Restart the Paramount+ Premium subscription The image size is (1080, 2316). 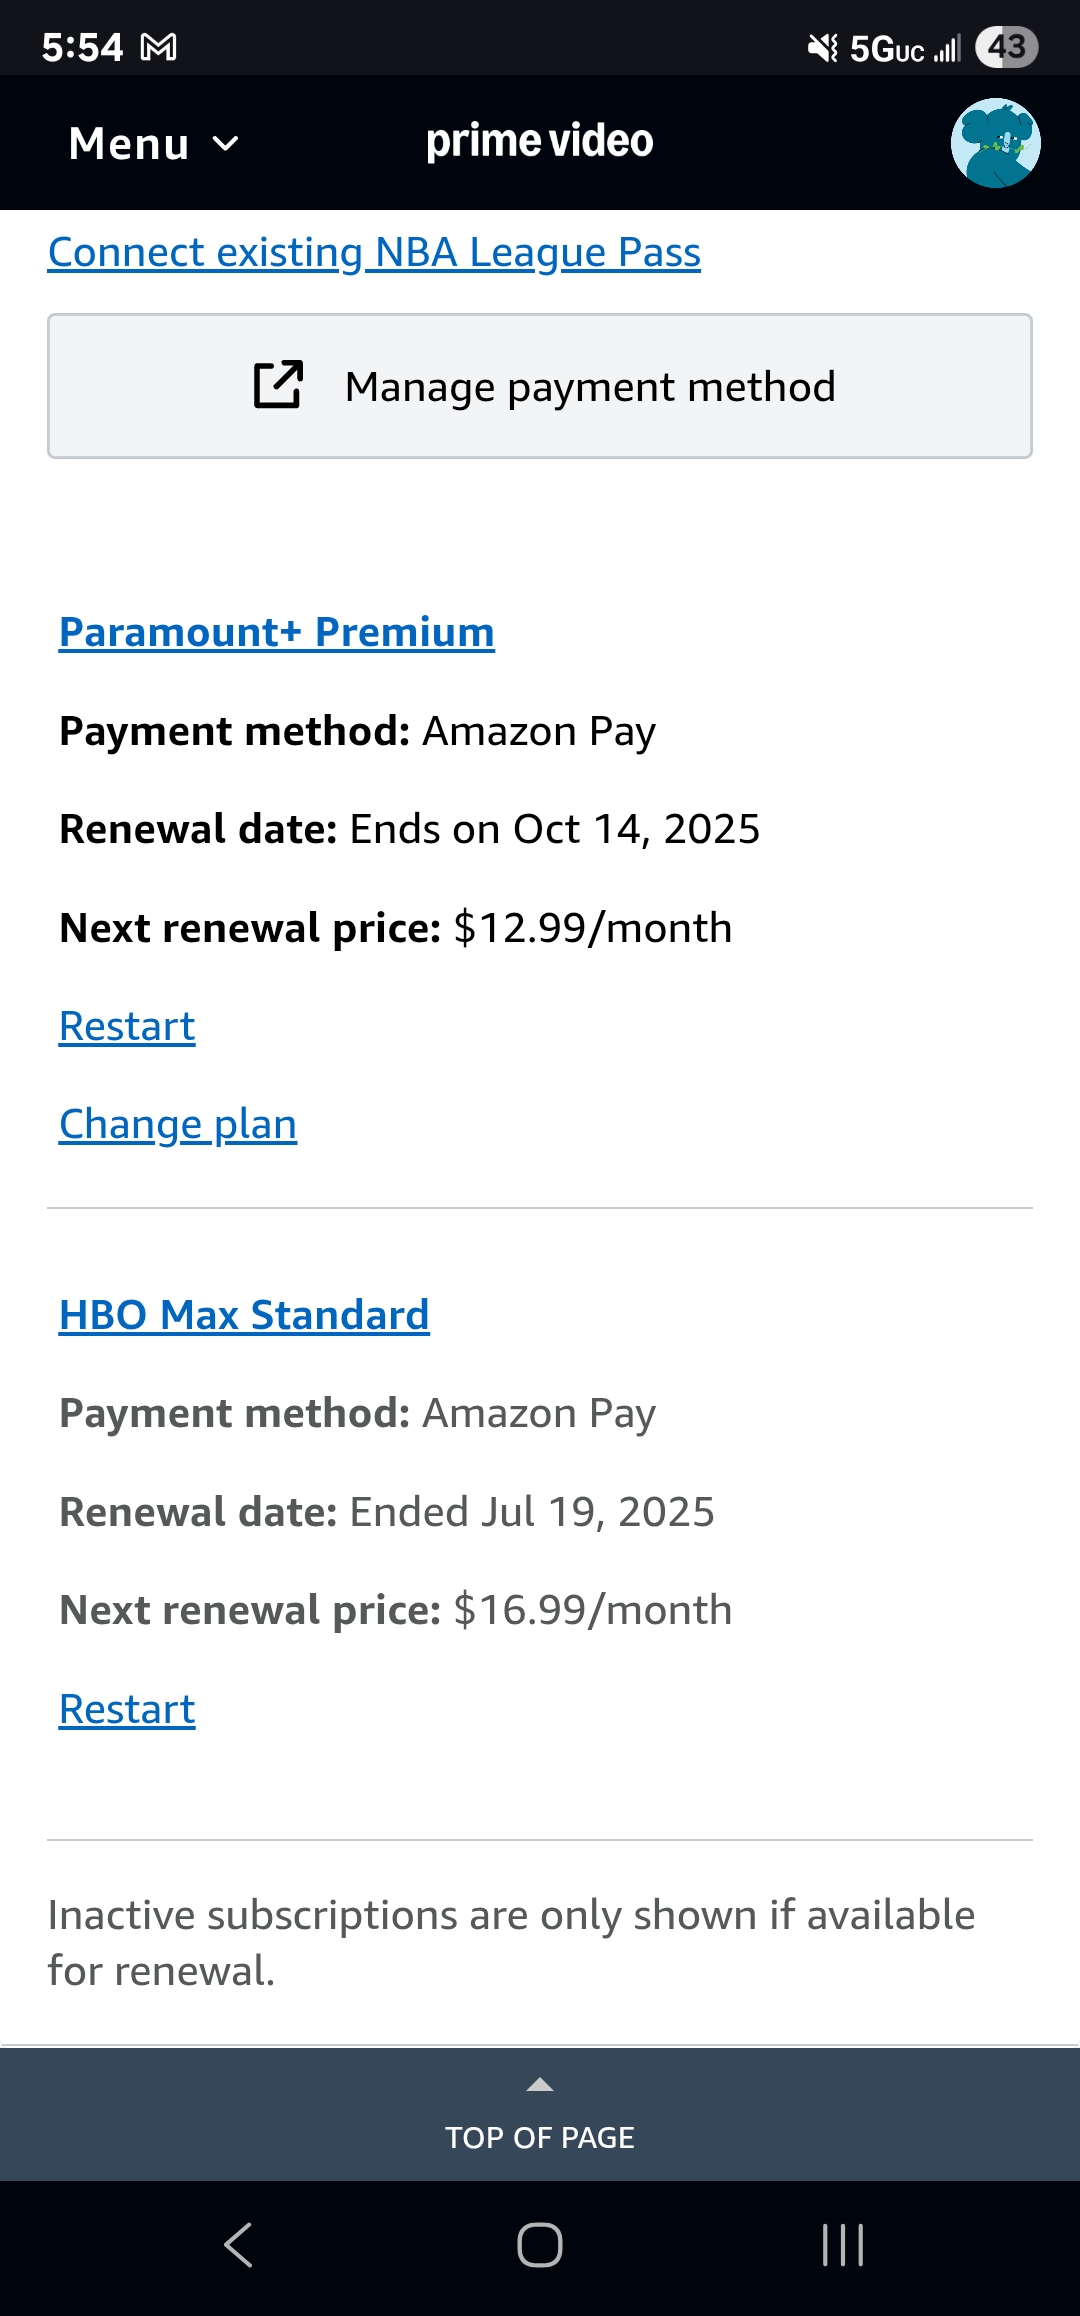point(127,1026)
